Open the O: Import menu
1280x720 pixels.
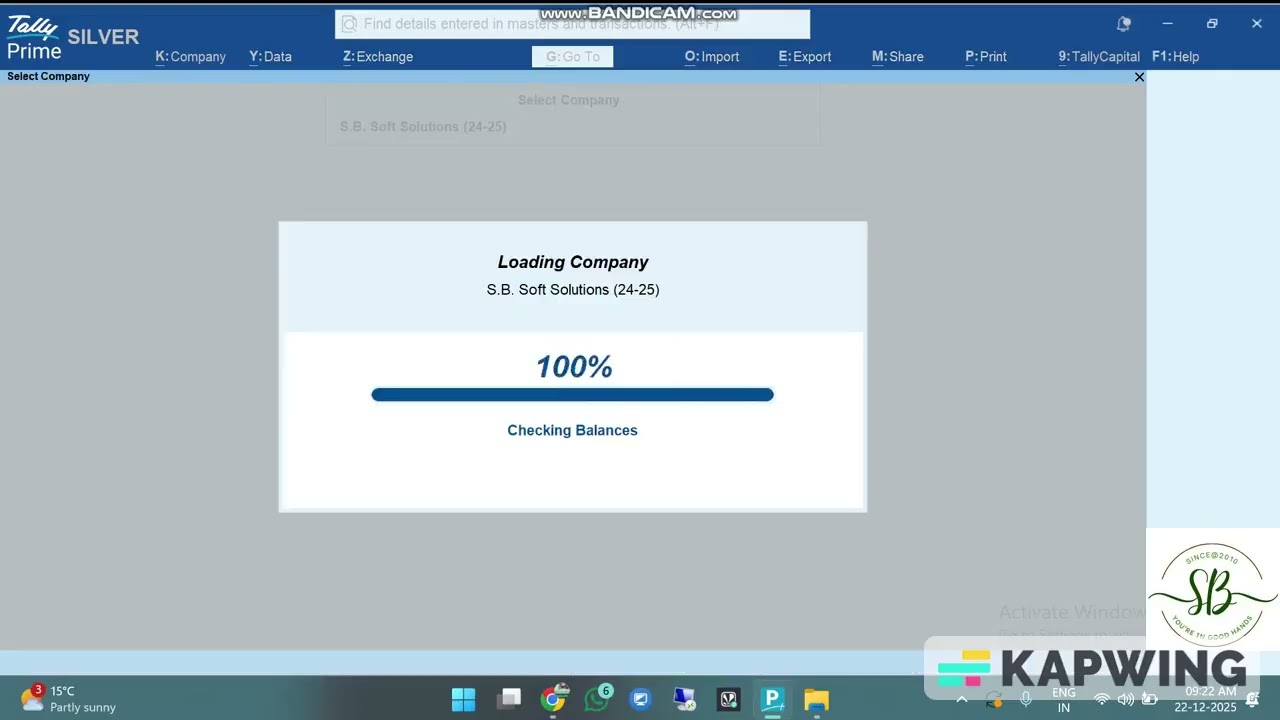click(x=712, y=57)
